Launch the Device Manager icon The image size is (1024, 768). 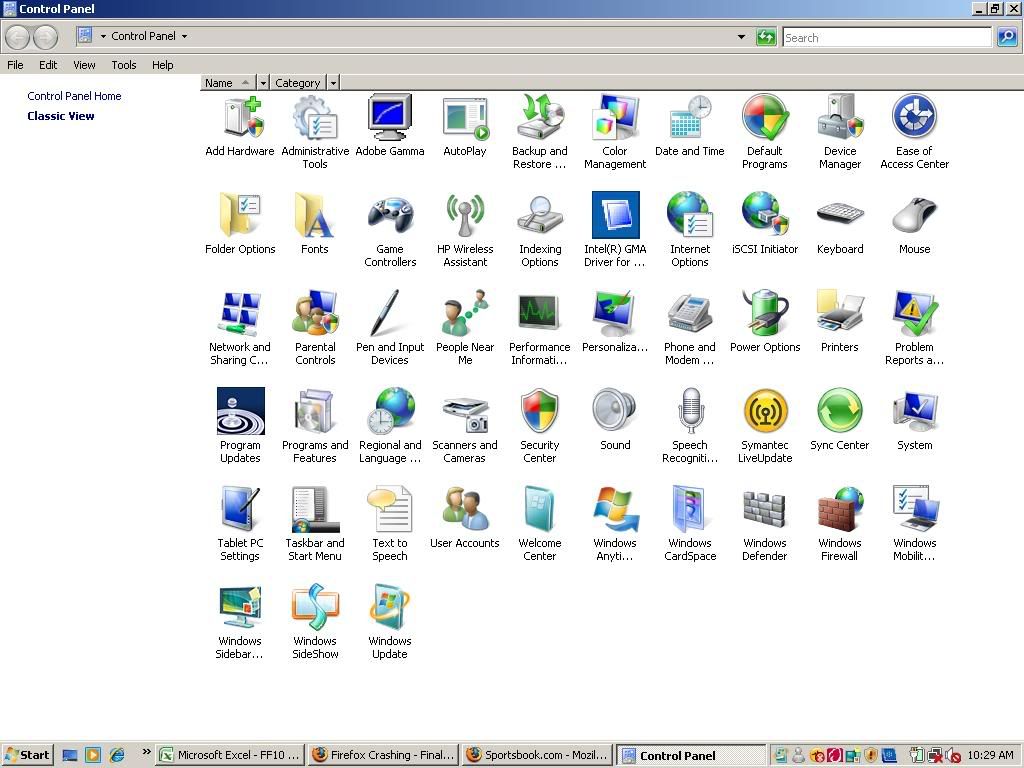click(x=840, y=118)
